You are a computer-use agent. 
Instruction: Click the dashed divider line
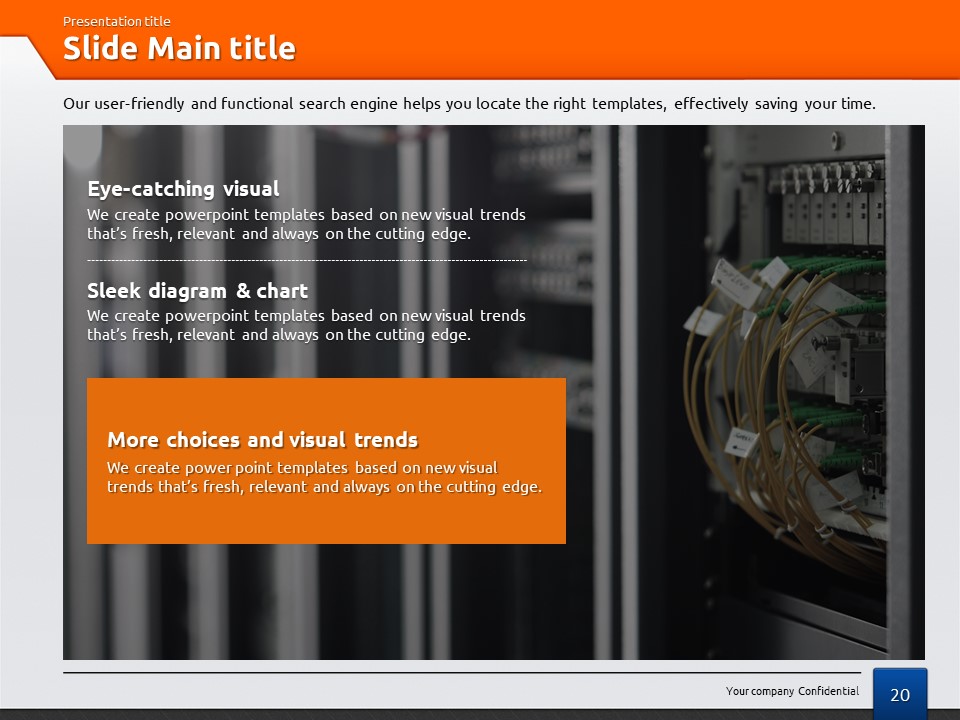tap(306, 261)
